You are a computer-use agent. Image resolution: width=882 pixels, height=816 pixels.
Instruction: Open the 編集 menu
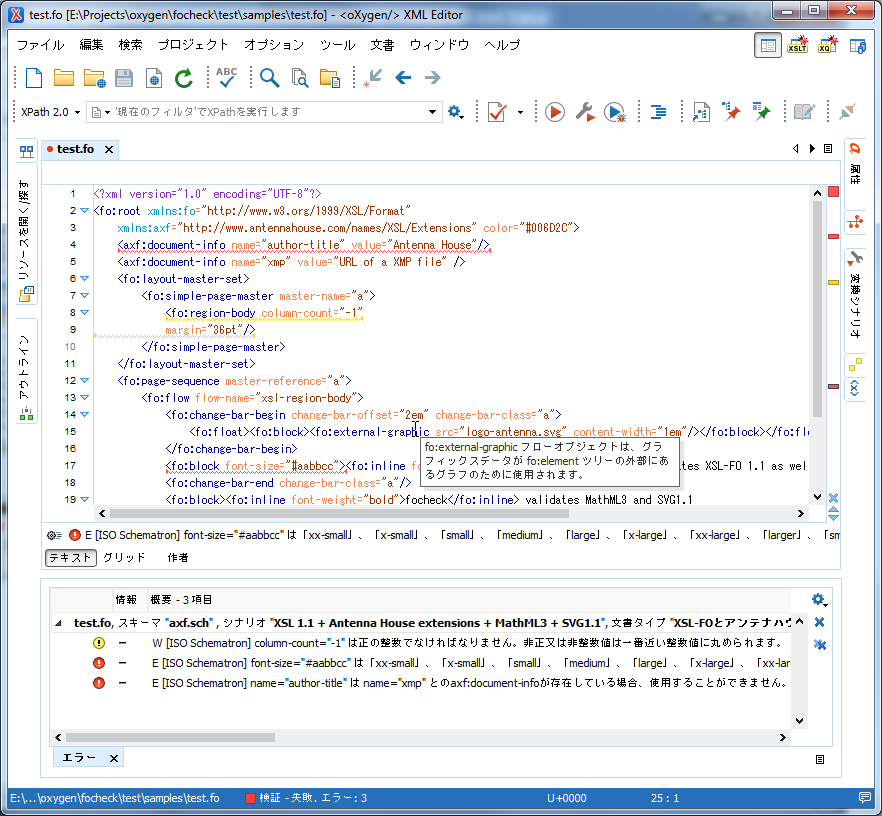coord(91,45)
